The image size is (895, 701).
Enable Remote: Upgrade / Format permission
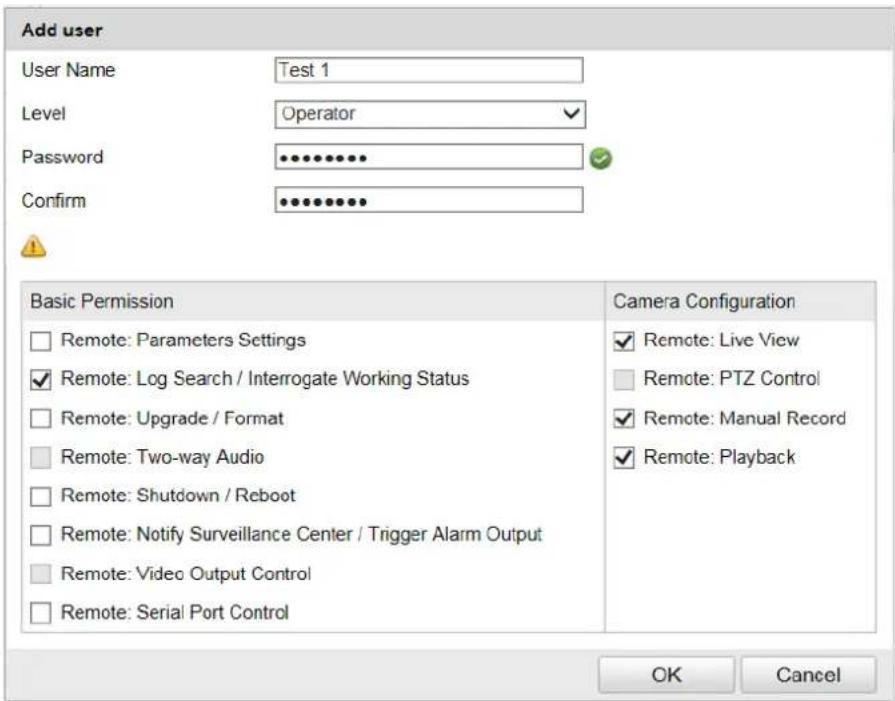coord(41,418)
